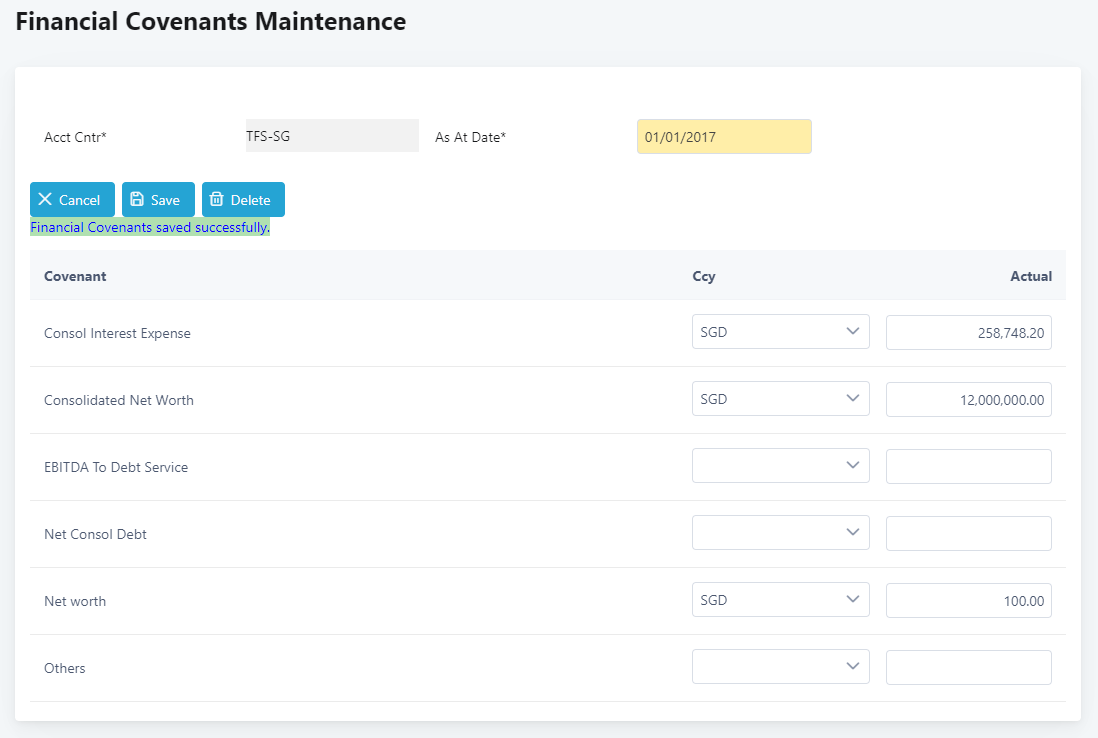Click Net Consol Debt actual field
This screenshot has height=738, width=1098.
968,534
